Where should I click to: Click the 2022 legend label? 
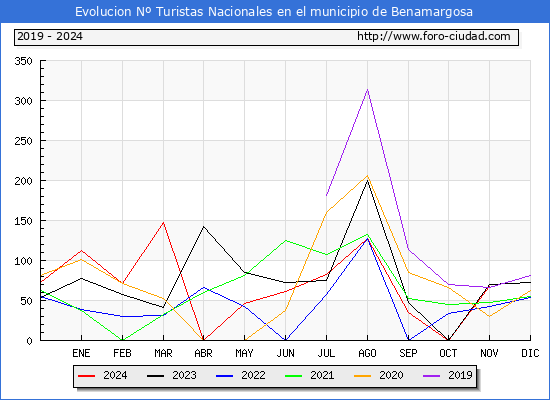coord(253,375)
